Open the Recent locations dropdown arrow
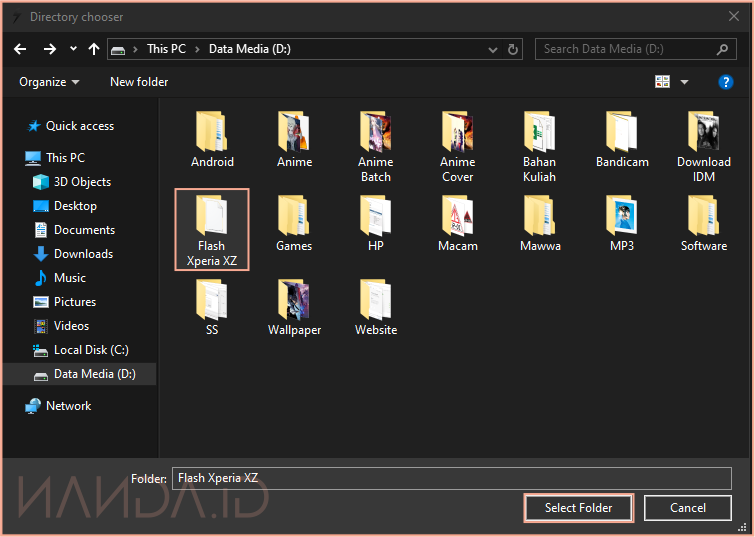The height and width of the screenshot is (537, 755). click(74, 49)
